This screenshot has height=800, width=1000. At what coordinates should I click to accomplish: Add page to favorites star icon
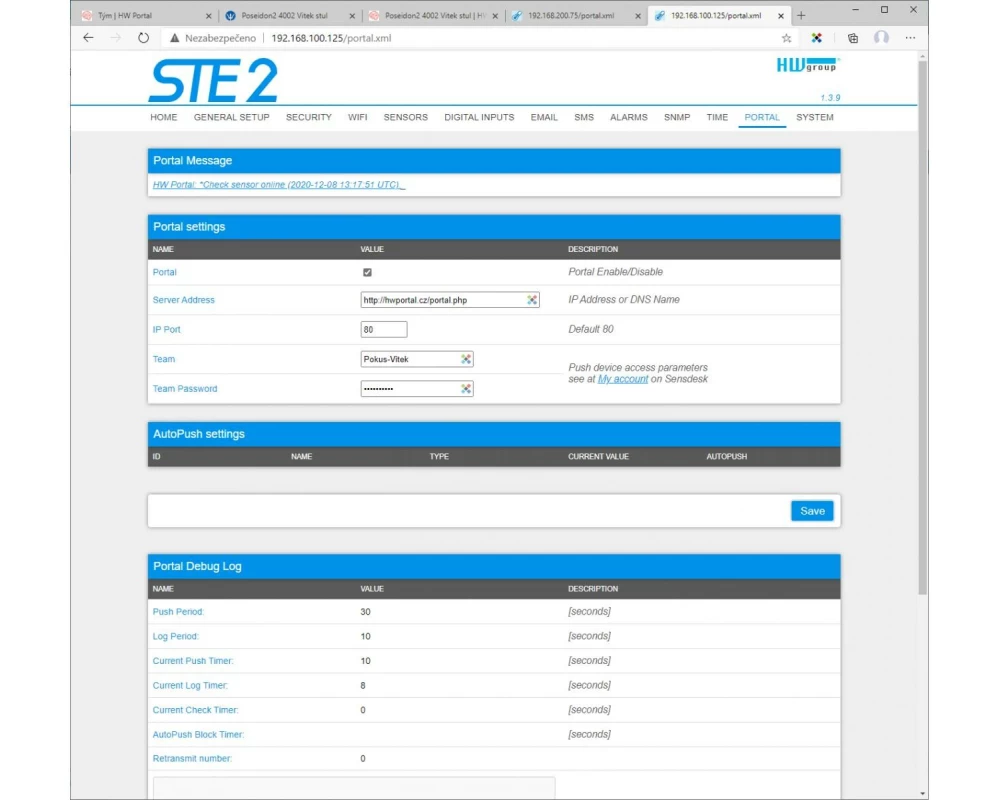[x=787, y=38]
